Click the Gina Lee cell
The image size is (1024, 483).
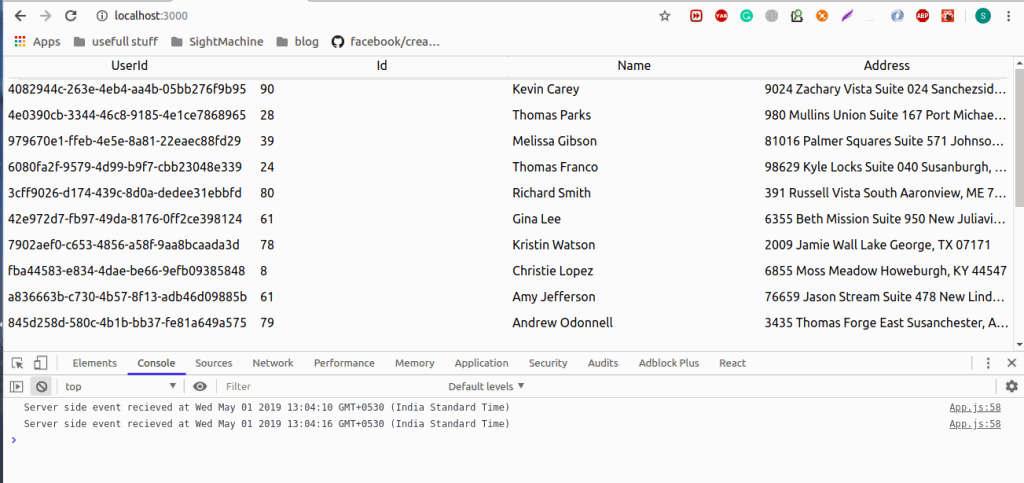click(537, 219)
